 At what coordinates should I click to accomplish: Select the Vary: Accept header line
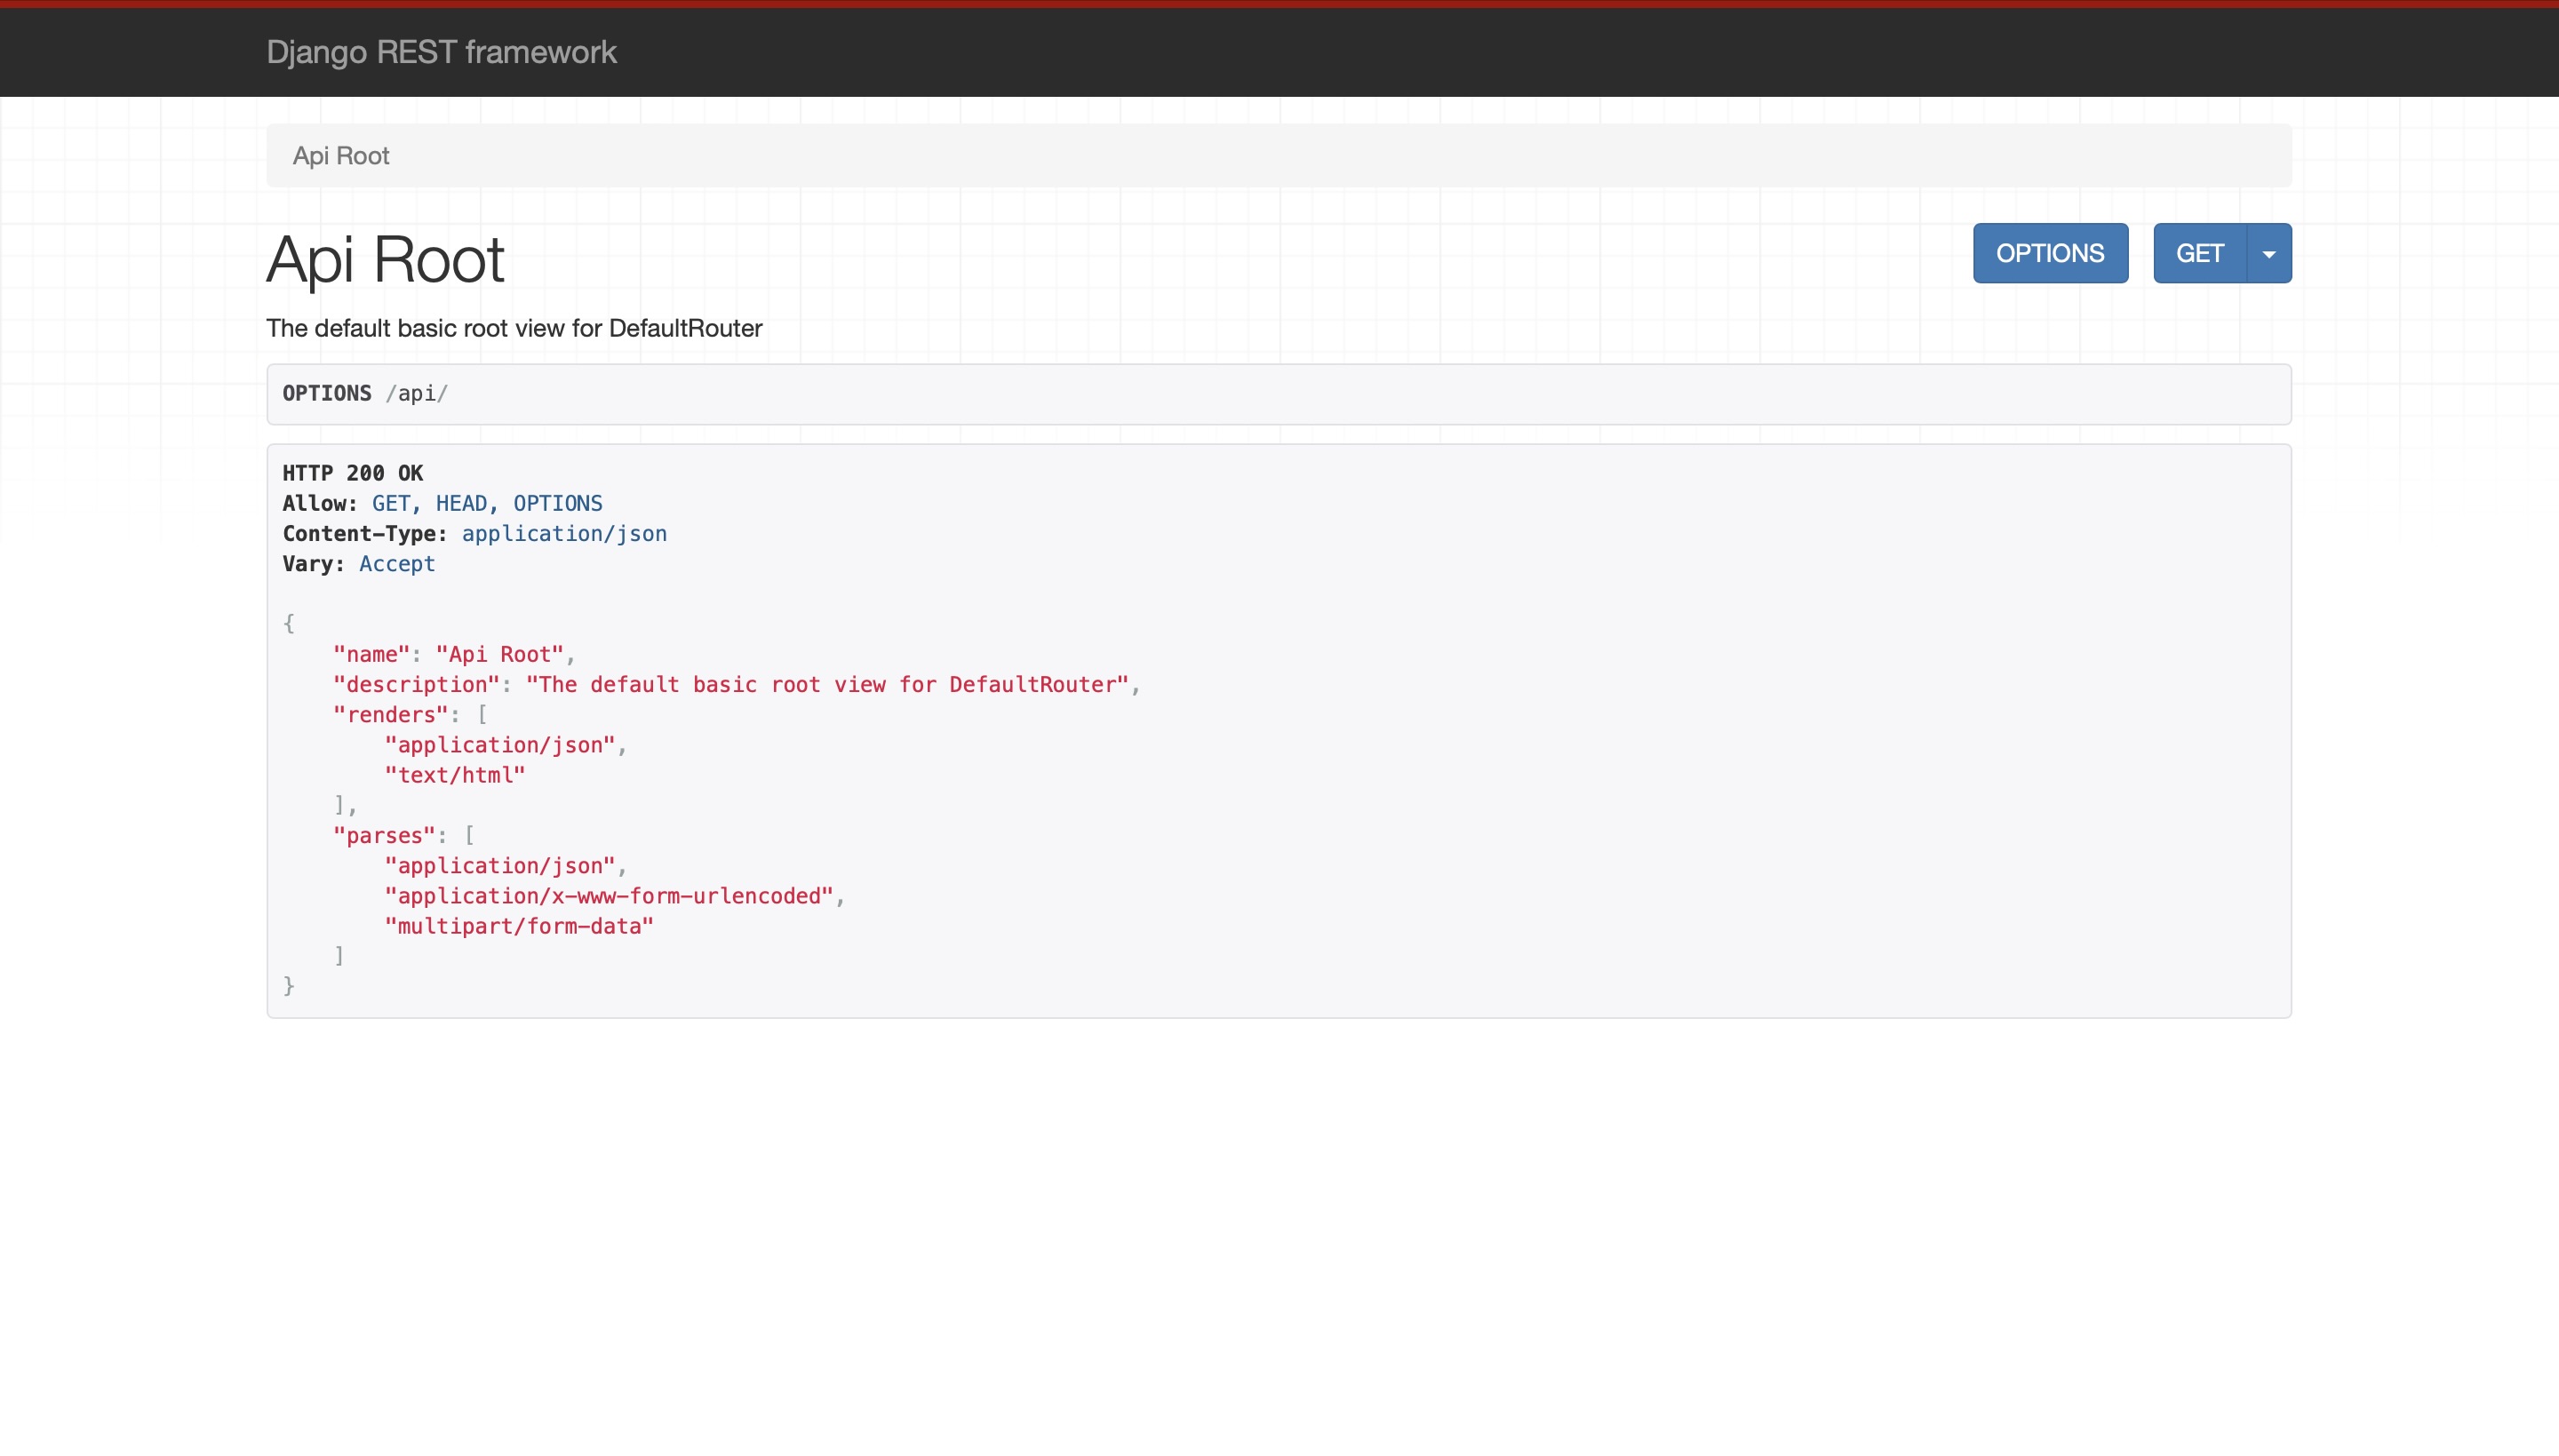point(359,564)
